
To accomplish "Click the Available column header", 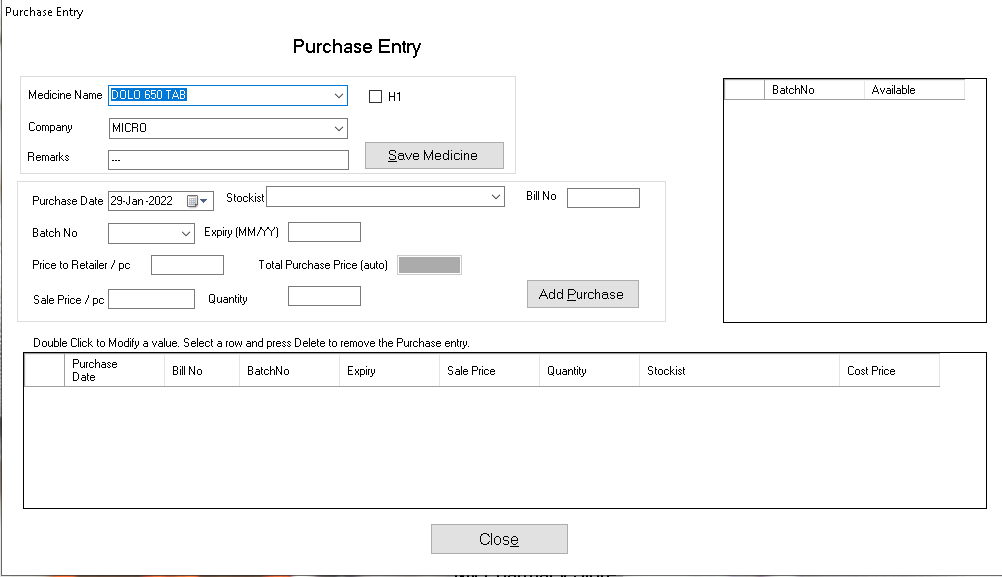I will point(913,90).
